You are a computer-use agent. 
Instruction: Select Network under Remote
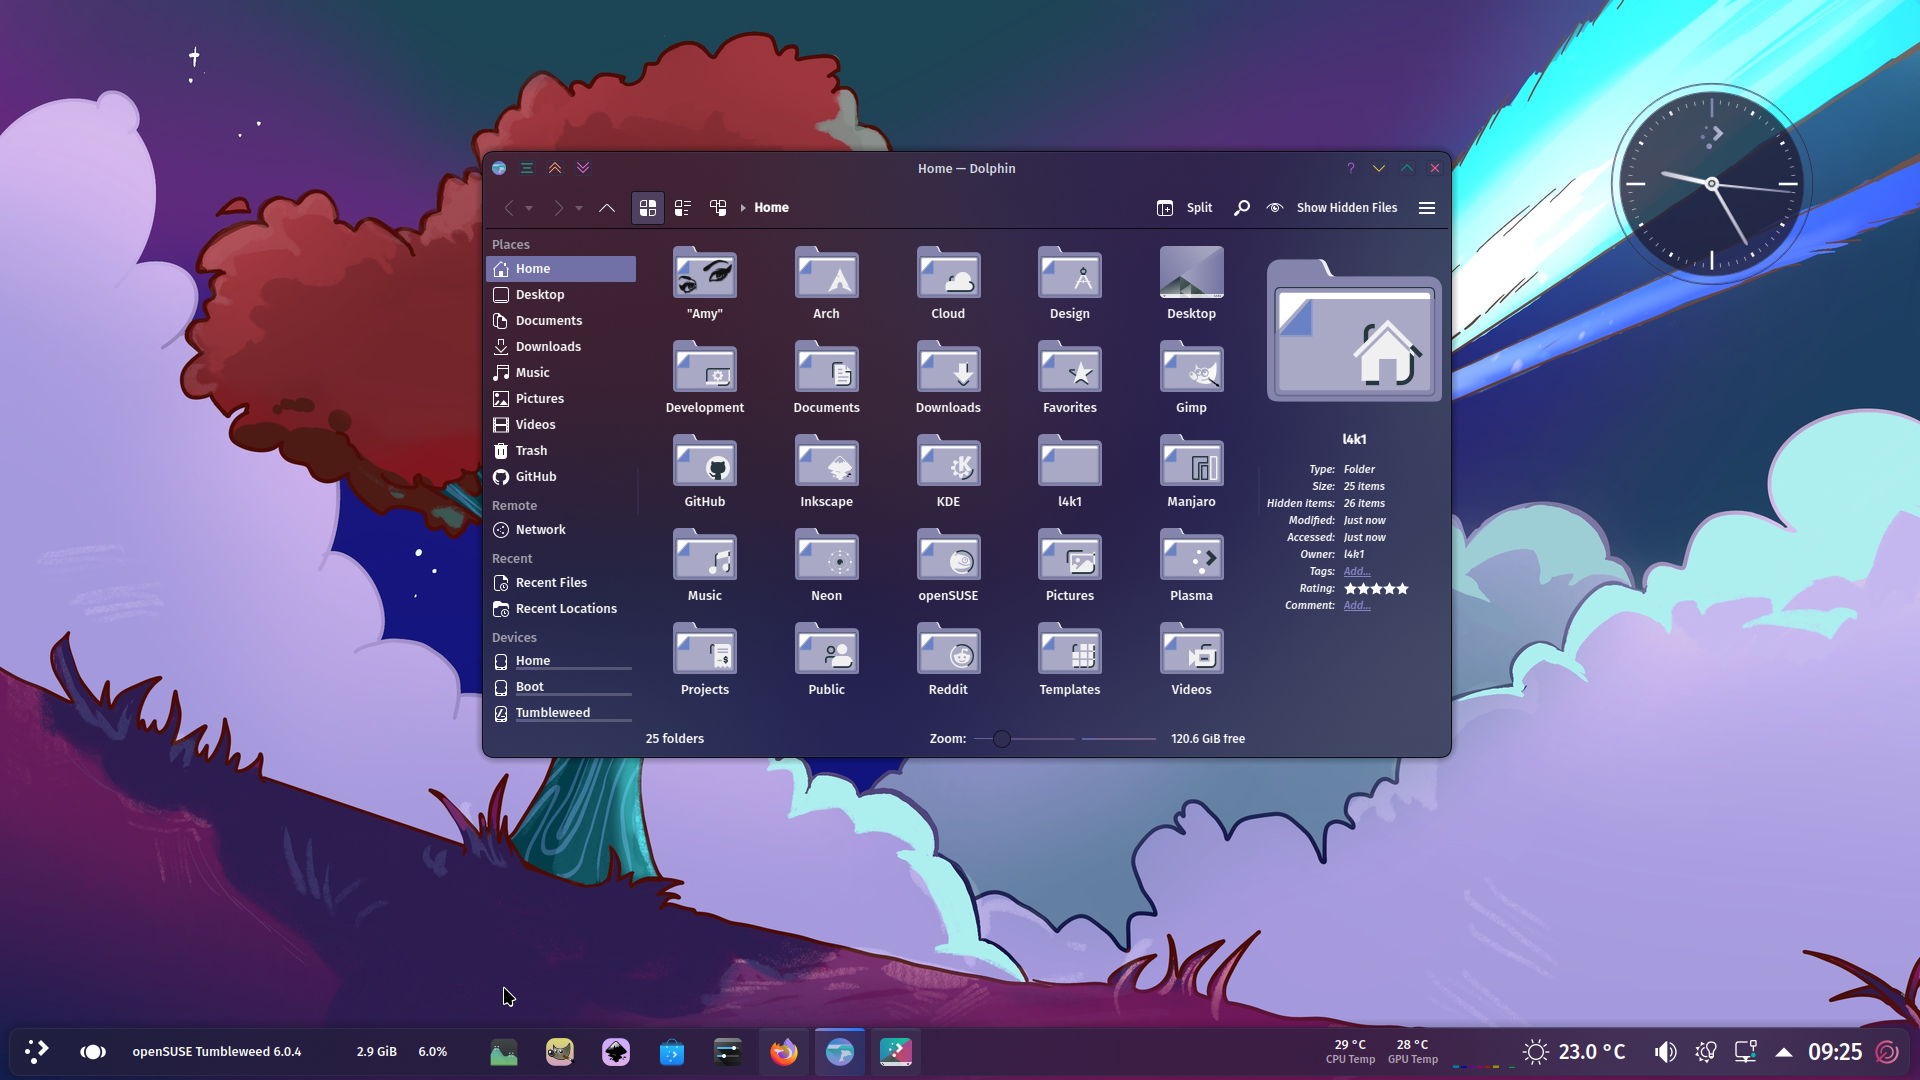tap(561, 530)
